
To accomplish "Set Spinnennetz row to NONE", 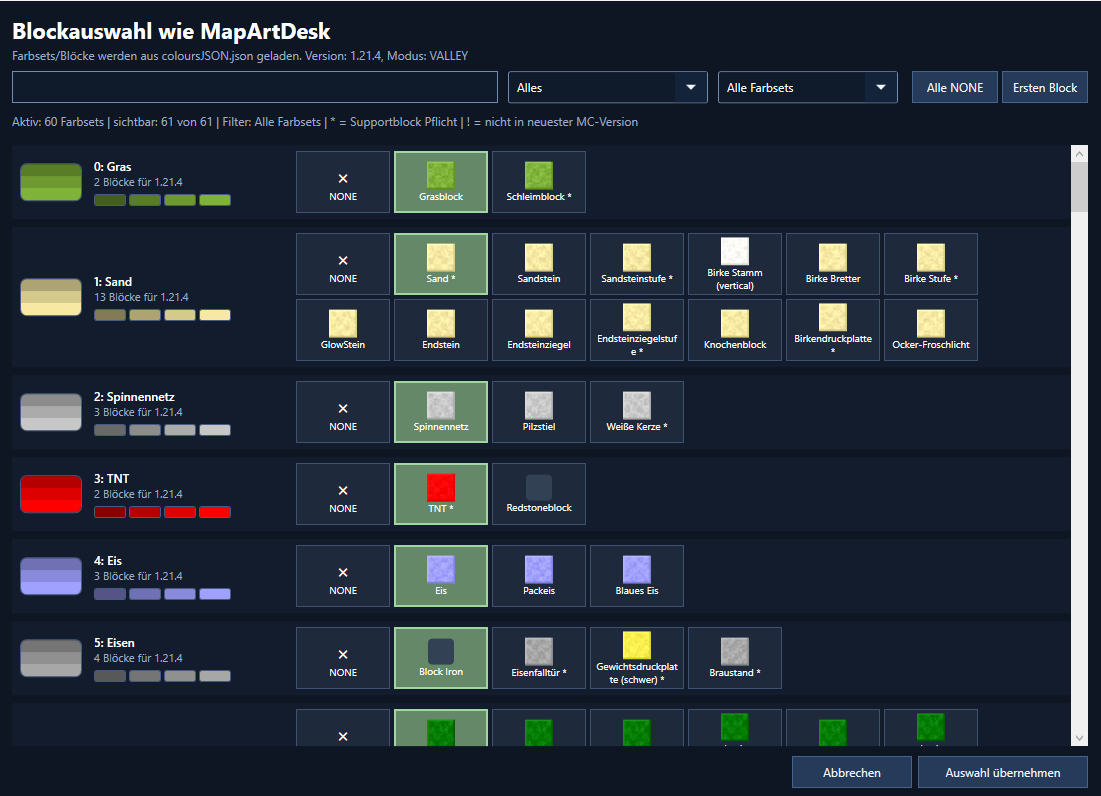I will [343, 412].
